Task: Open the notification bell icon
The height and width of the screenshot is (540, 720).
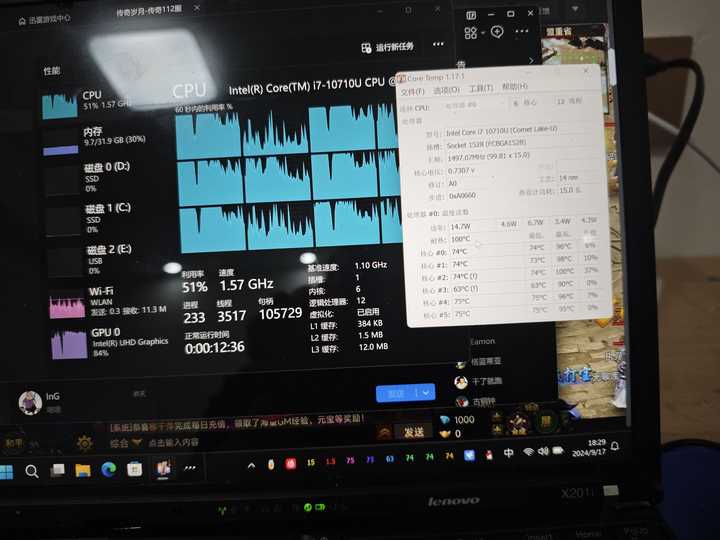Action: tap(615, 446)
